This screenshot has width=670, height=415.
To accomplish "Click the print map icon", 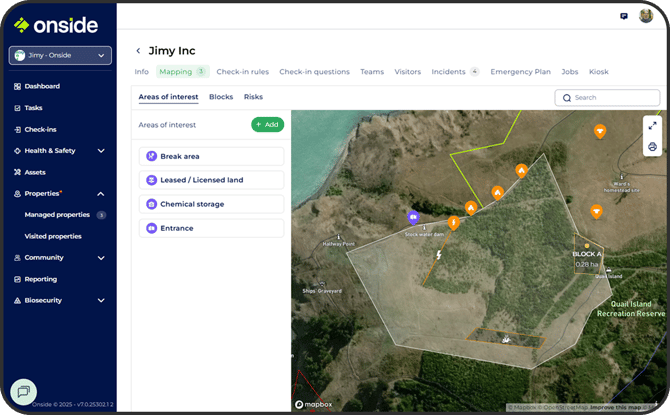I will pos(652,147).
